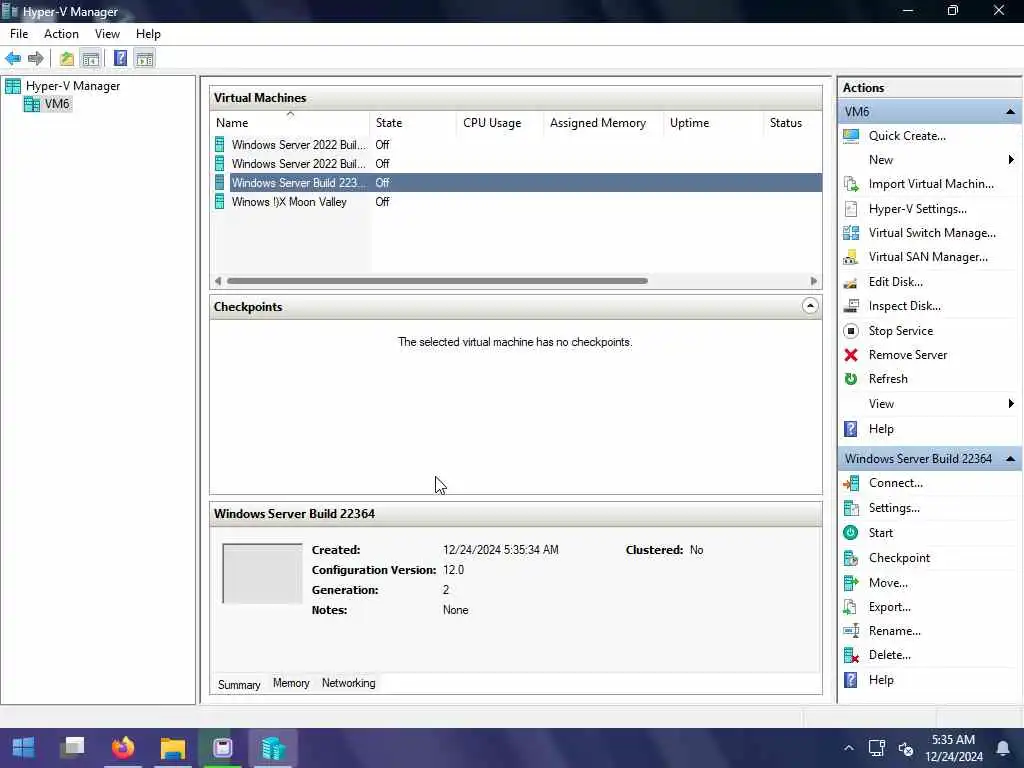Open the taskbar clock showing 5:35 AM

point(953,748)
